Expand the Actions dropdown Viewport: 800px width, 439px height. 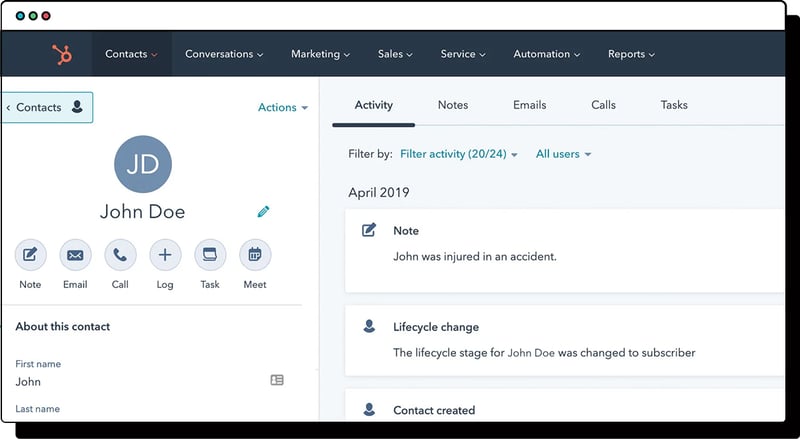(283, 107)
